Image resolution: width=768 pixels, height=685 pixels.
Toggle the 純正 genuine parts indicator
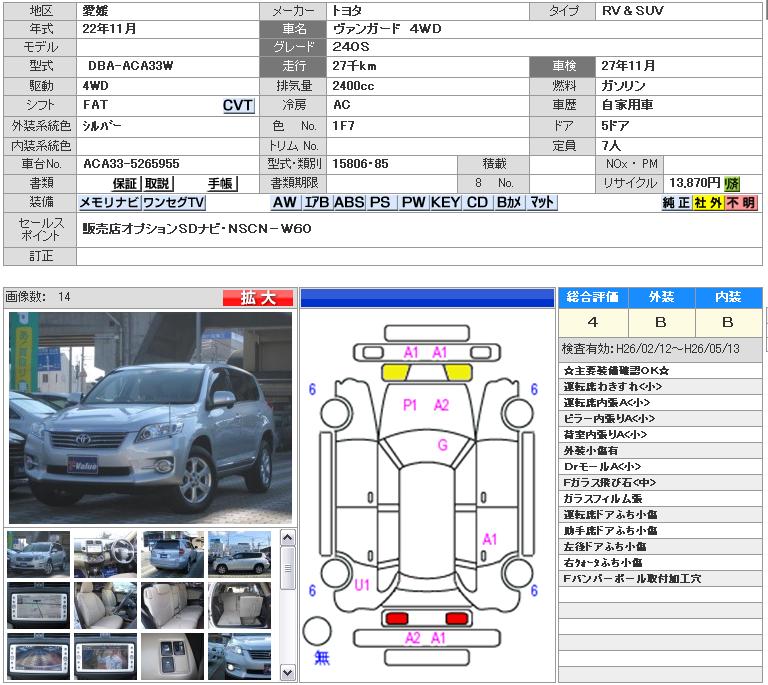point(676,203)
